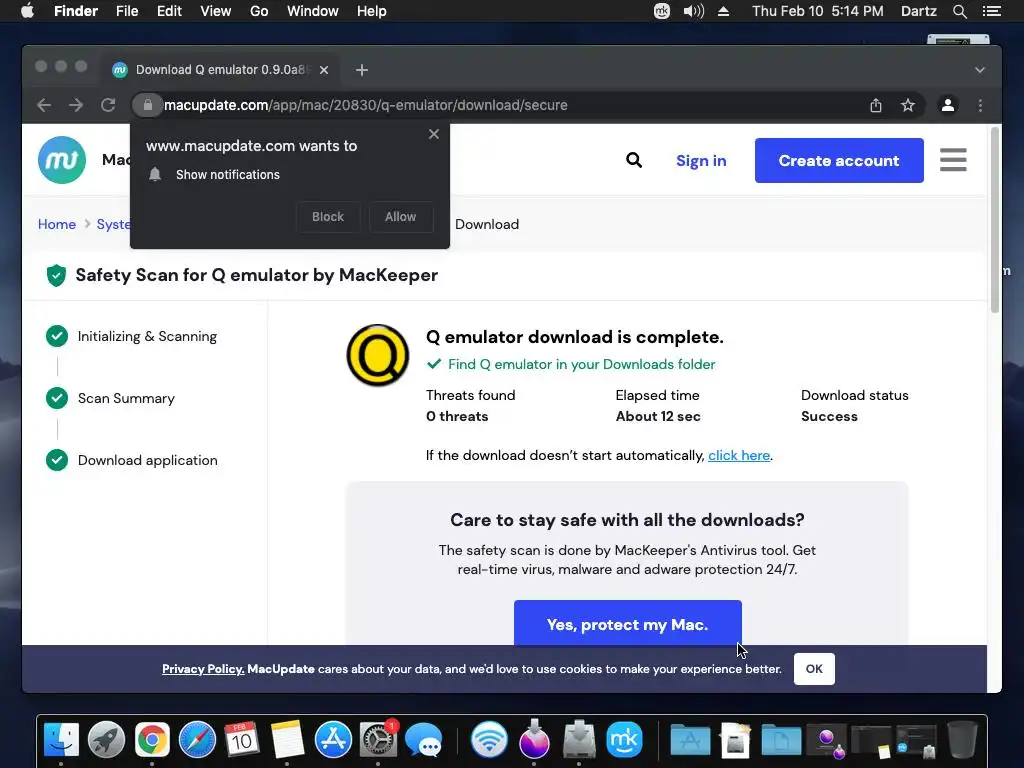Close the Download Q emulator tab

(324, 70)
